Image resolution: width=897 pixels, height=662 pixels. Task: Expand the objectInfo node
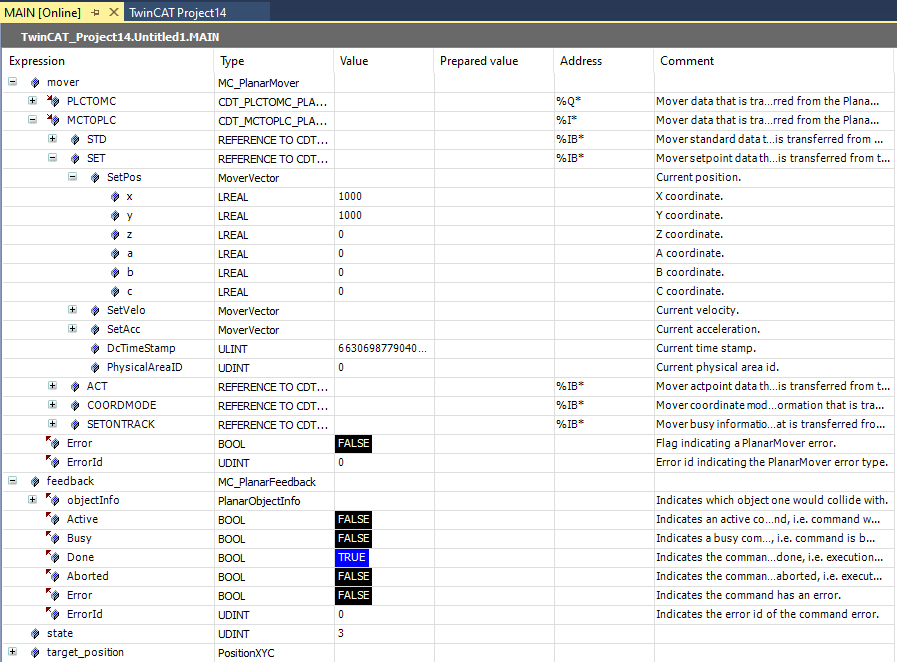tap(33, 500)
